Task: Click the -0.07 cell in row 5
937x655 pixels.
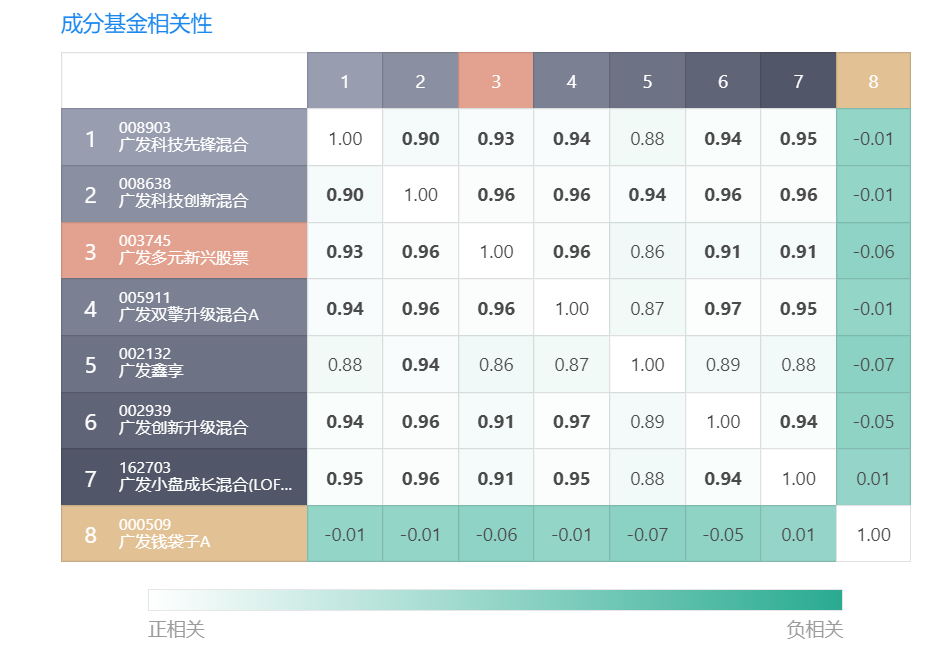Action: pos(873,365)
